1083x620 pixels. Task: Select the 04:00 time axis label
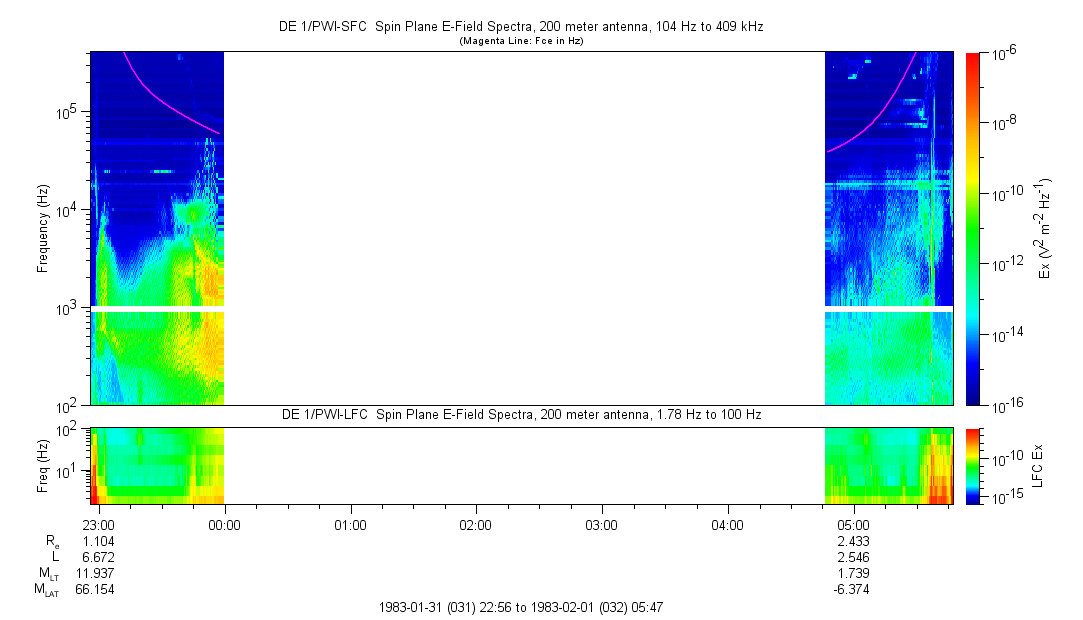point(727,524)
